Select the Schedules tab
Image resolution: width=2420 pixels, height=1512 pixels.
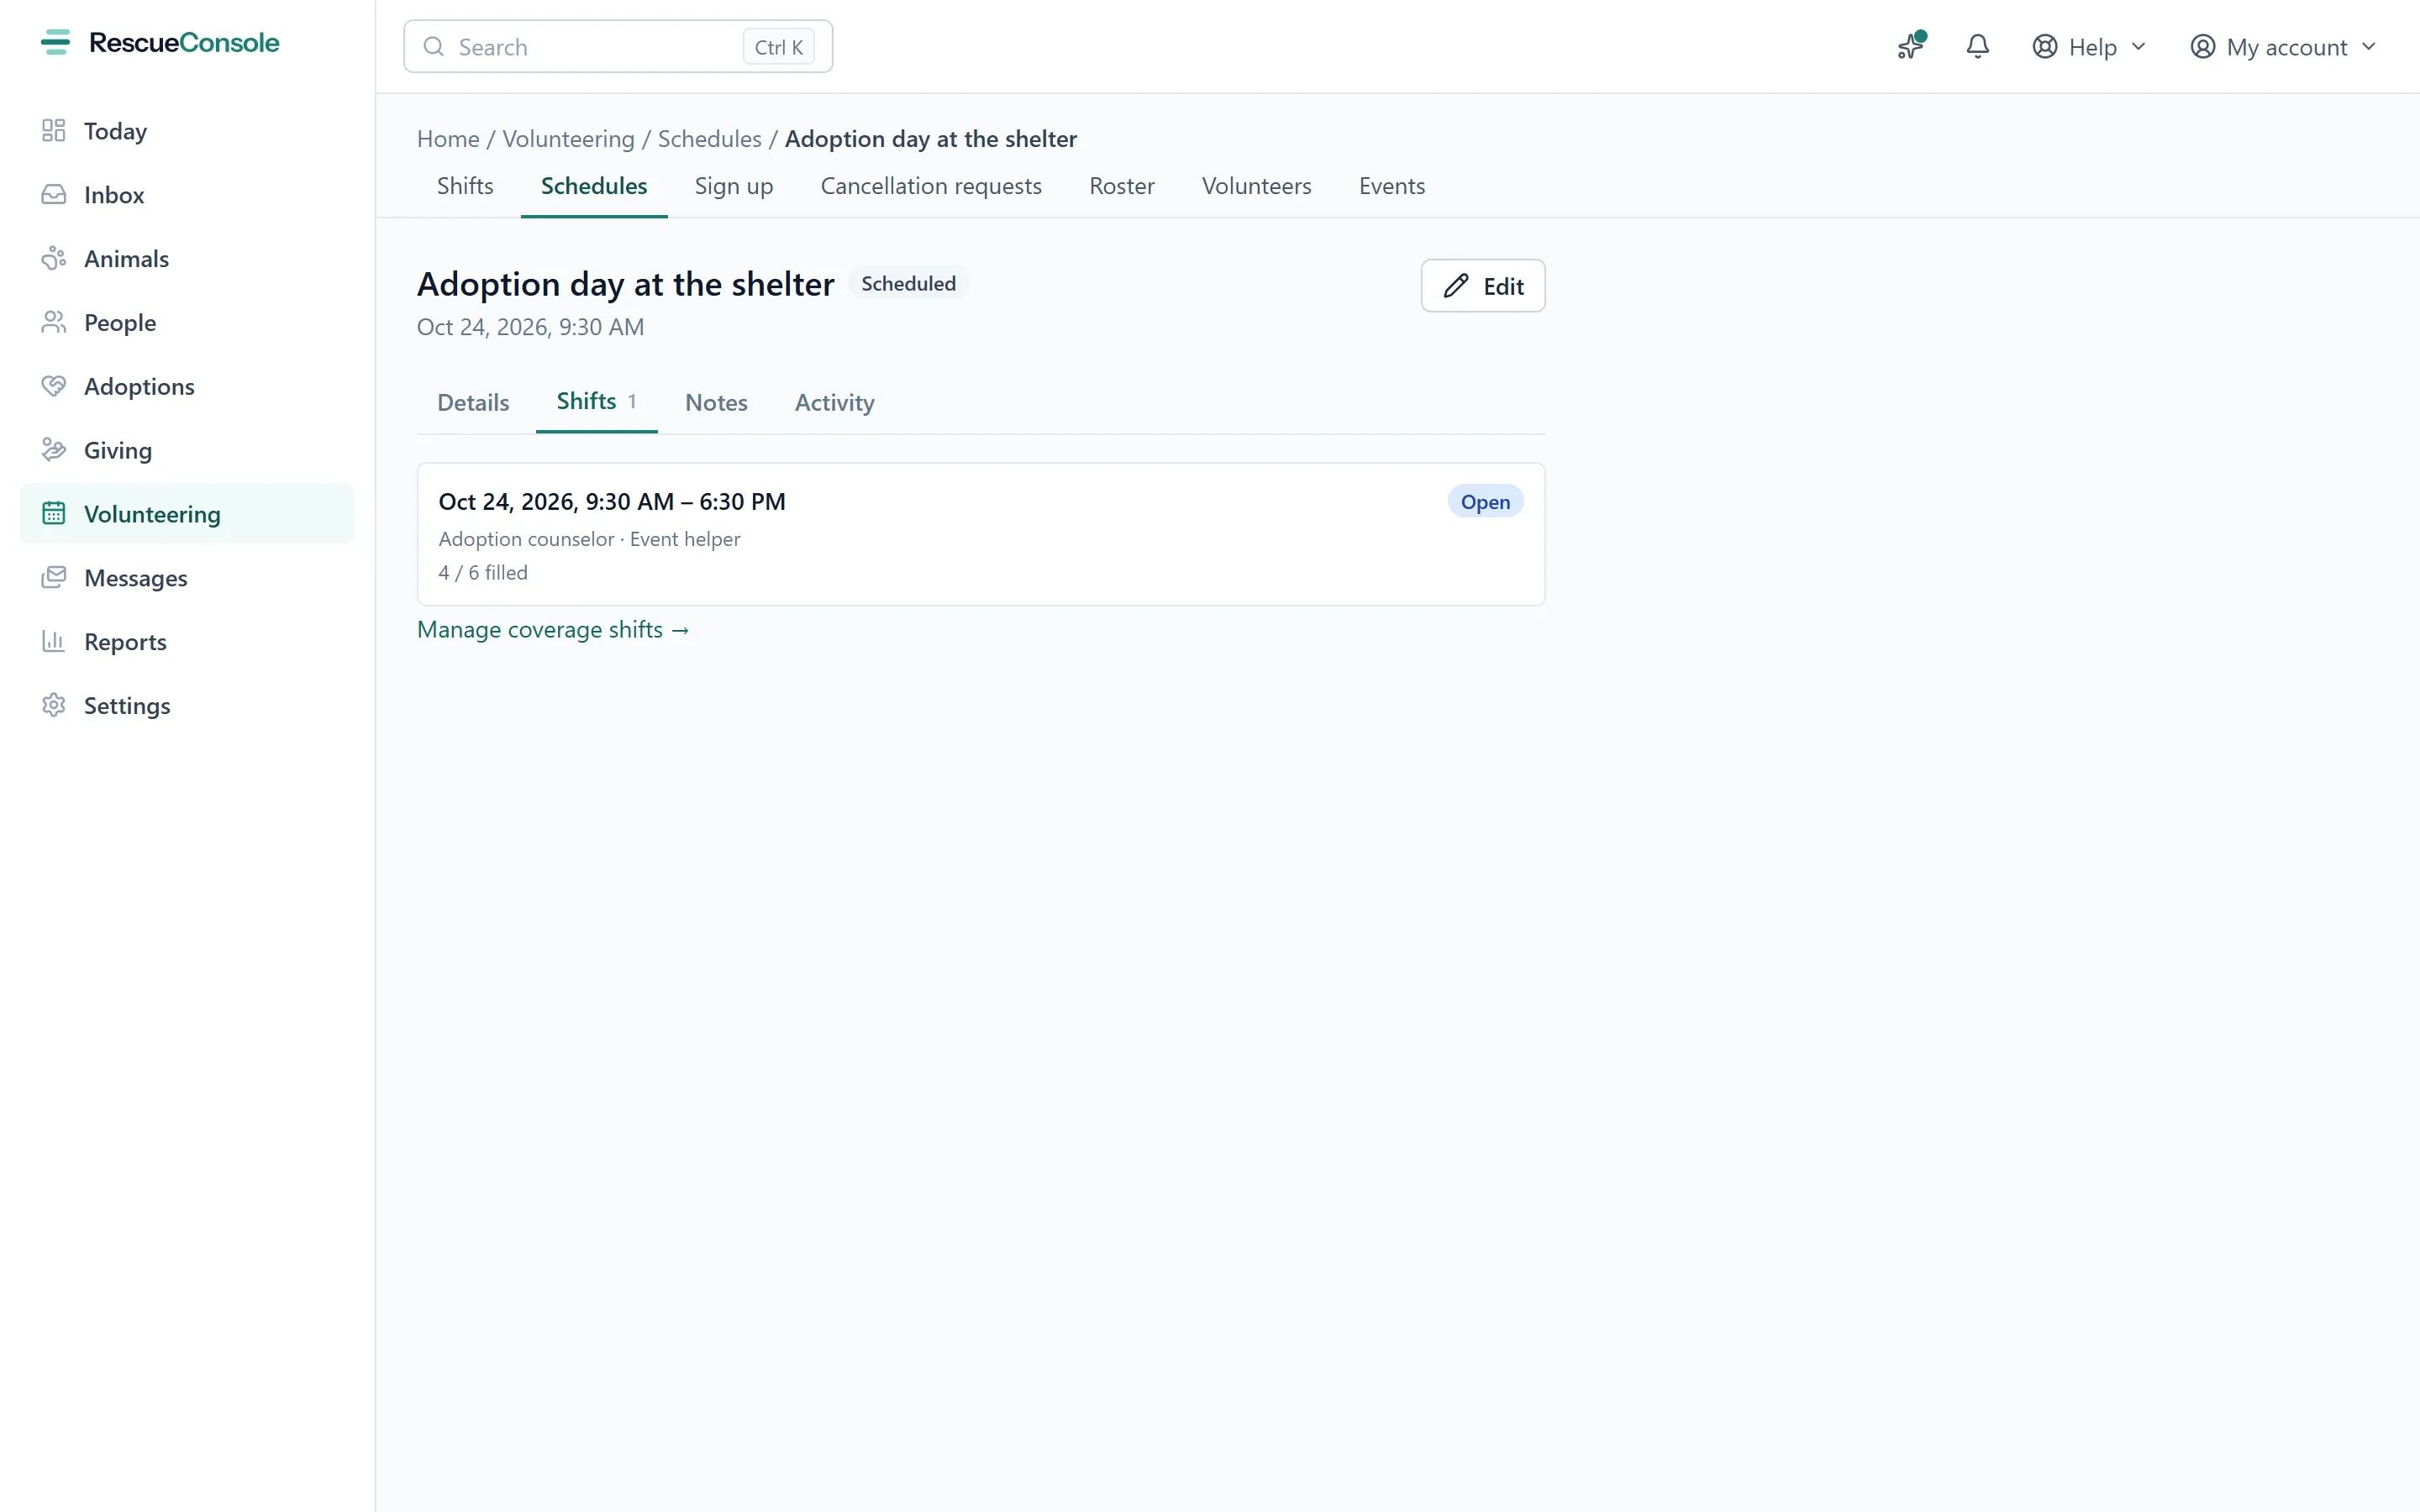(x=594, y=186)
